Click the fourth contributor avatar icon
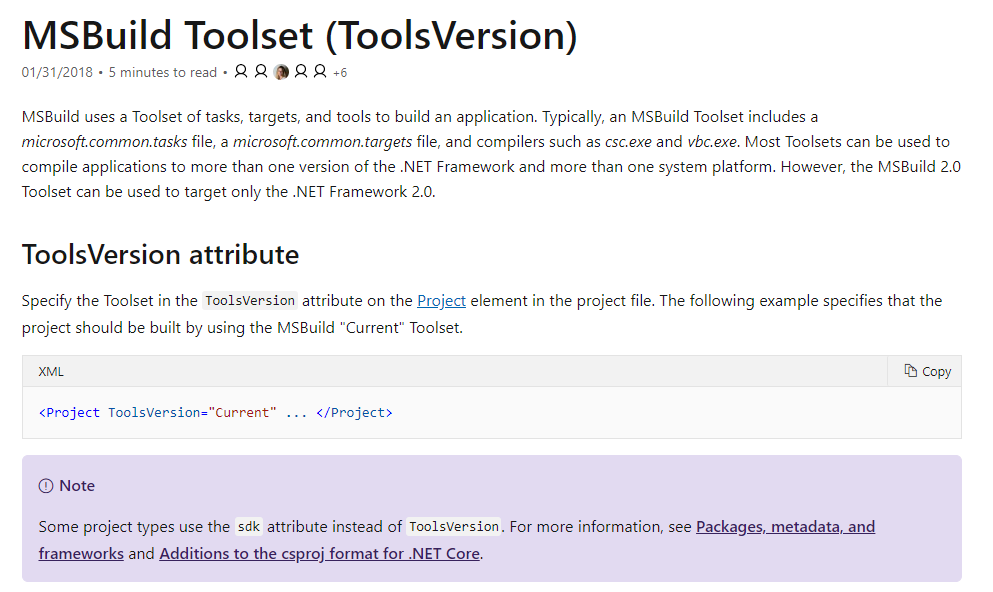This screenshot has width=993, height=592. (x=301, y=72)
